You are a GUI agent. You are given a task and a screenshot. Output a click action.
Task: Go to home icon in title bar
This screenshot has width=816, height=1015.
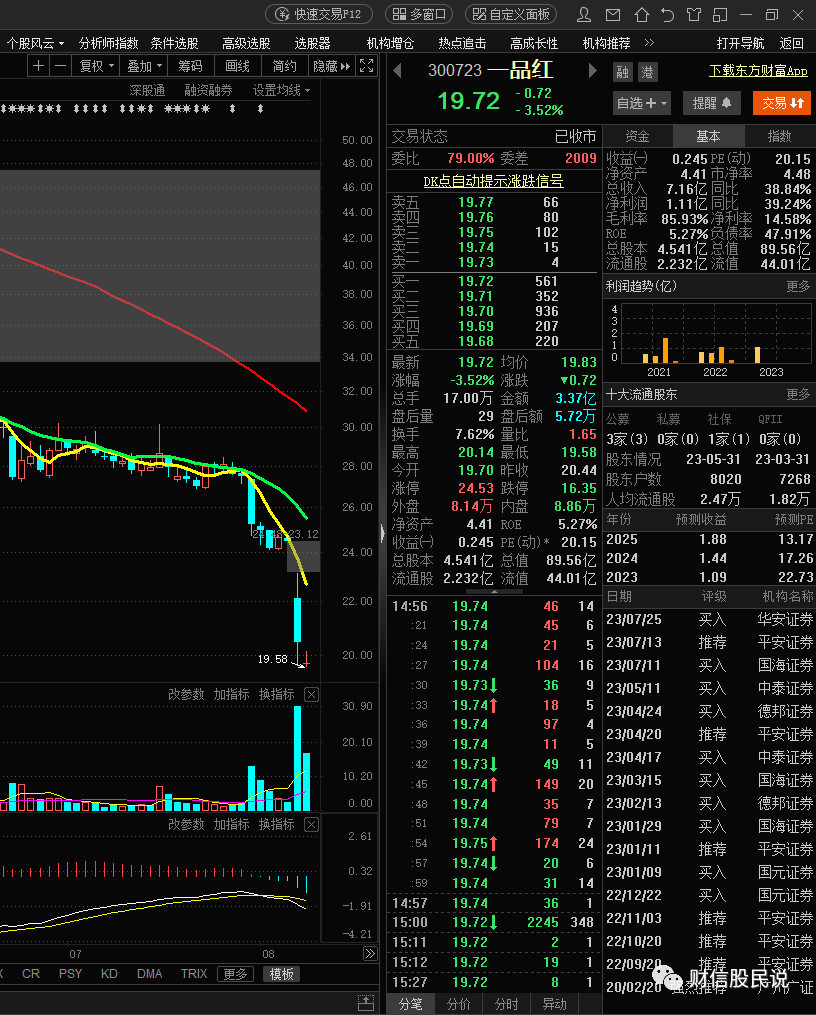click(x=641, y=14)
